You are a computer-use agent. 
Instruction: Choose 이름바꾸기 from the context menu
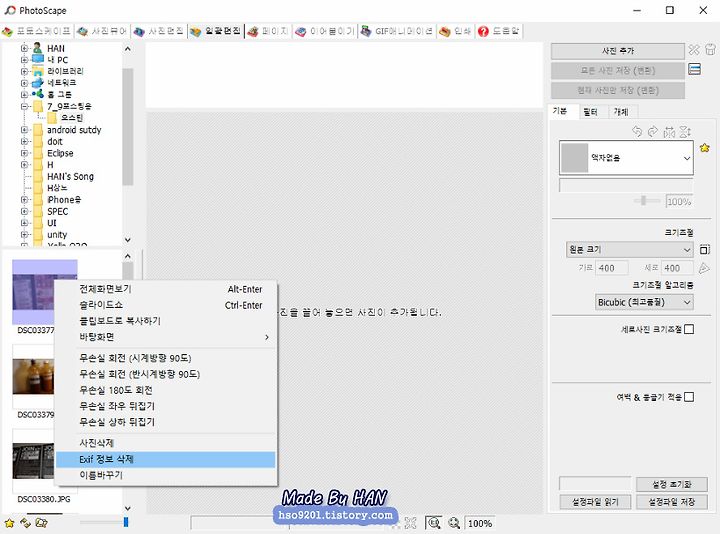coord(166,475)
